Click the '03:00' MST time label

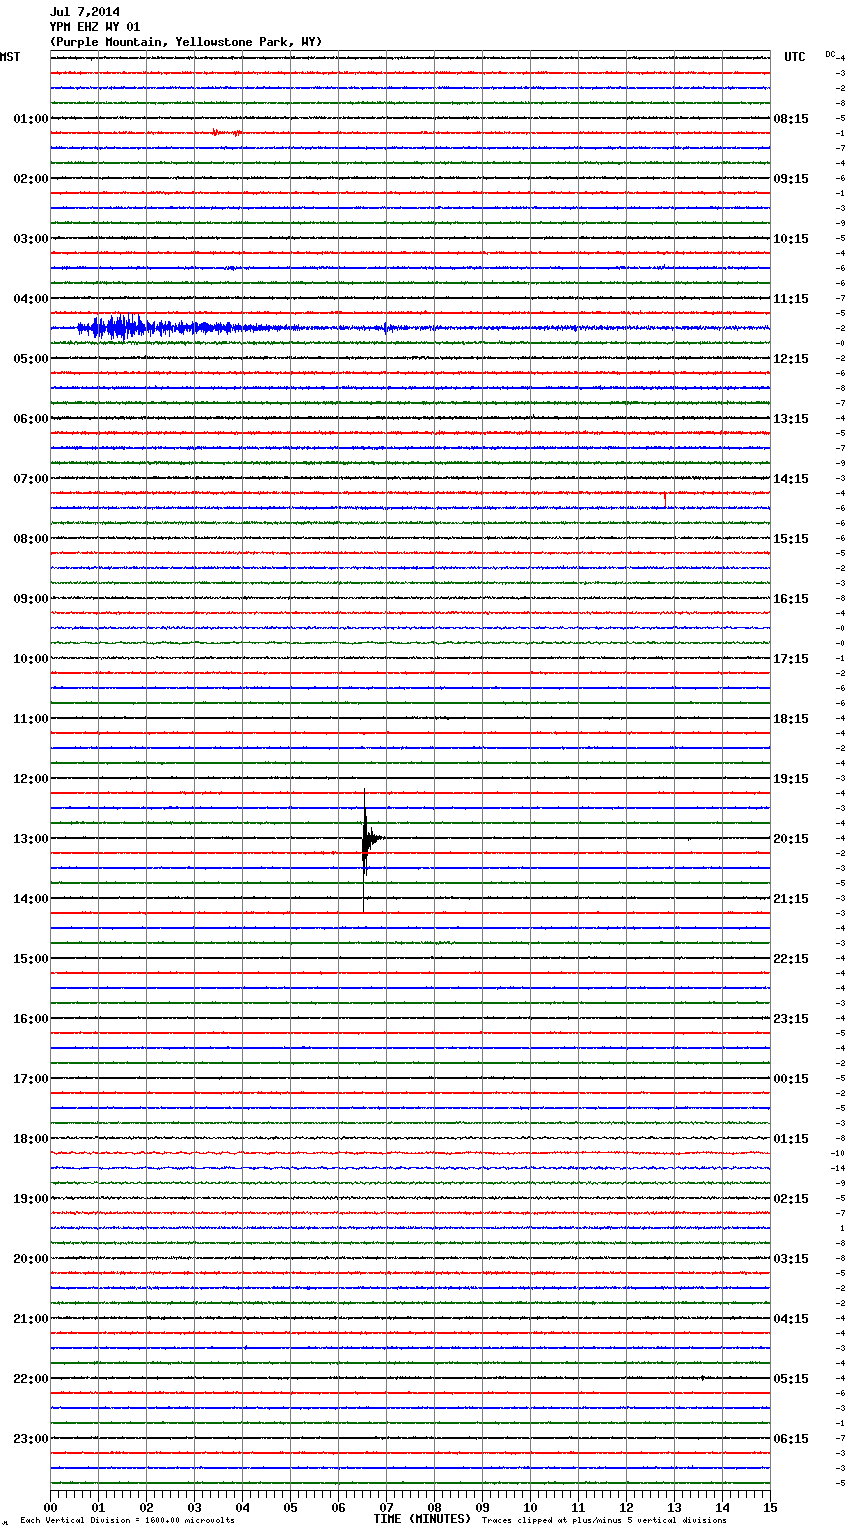pyautogui.click(x=30, y=239)
